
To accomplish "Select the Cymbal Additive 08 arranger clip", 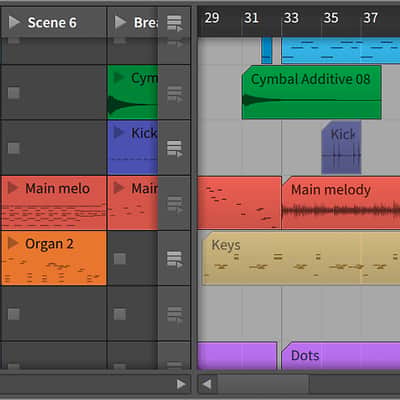I will pyautogui.click(x=311, y=92).
